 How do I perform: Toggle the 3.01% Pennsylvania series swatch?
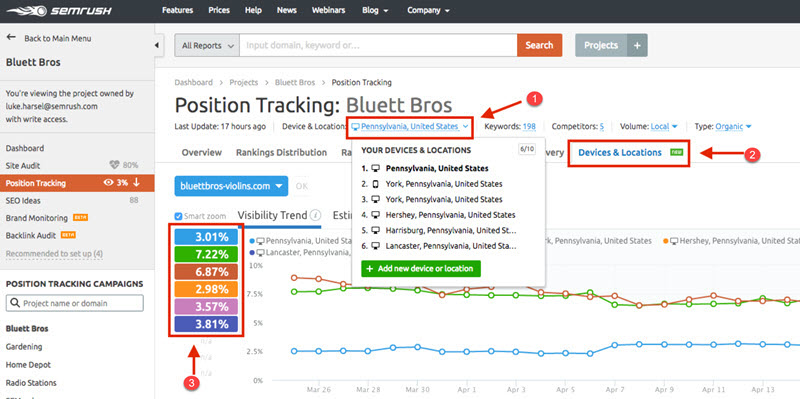coord(206,237)
